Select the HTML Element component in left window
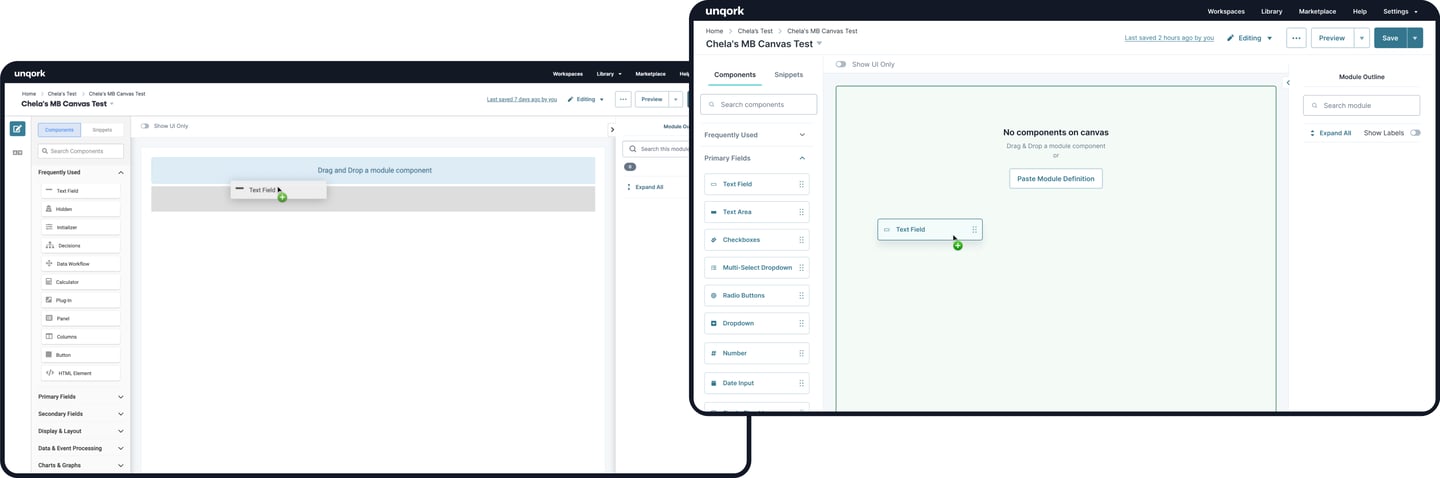Viewport: 1440px width, 478px height. [x=80, y=373]
